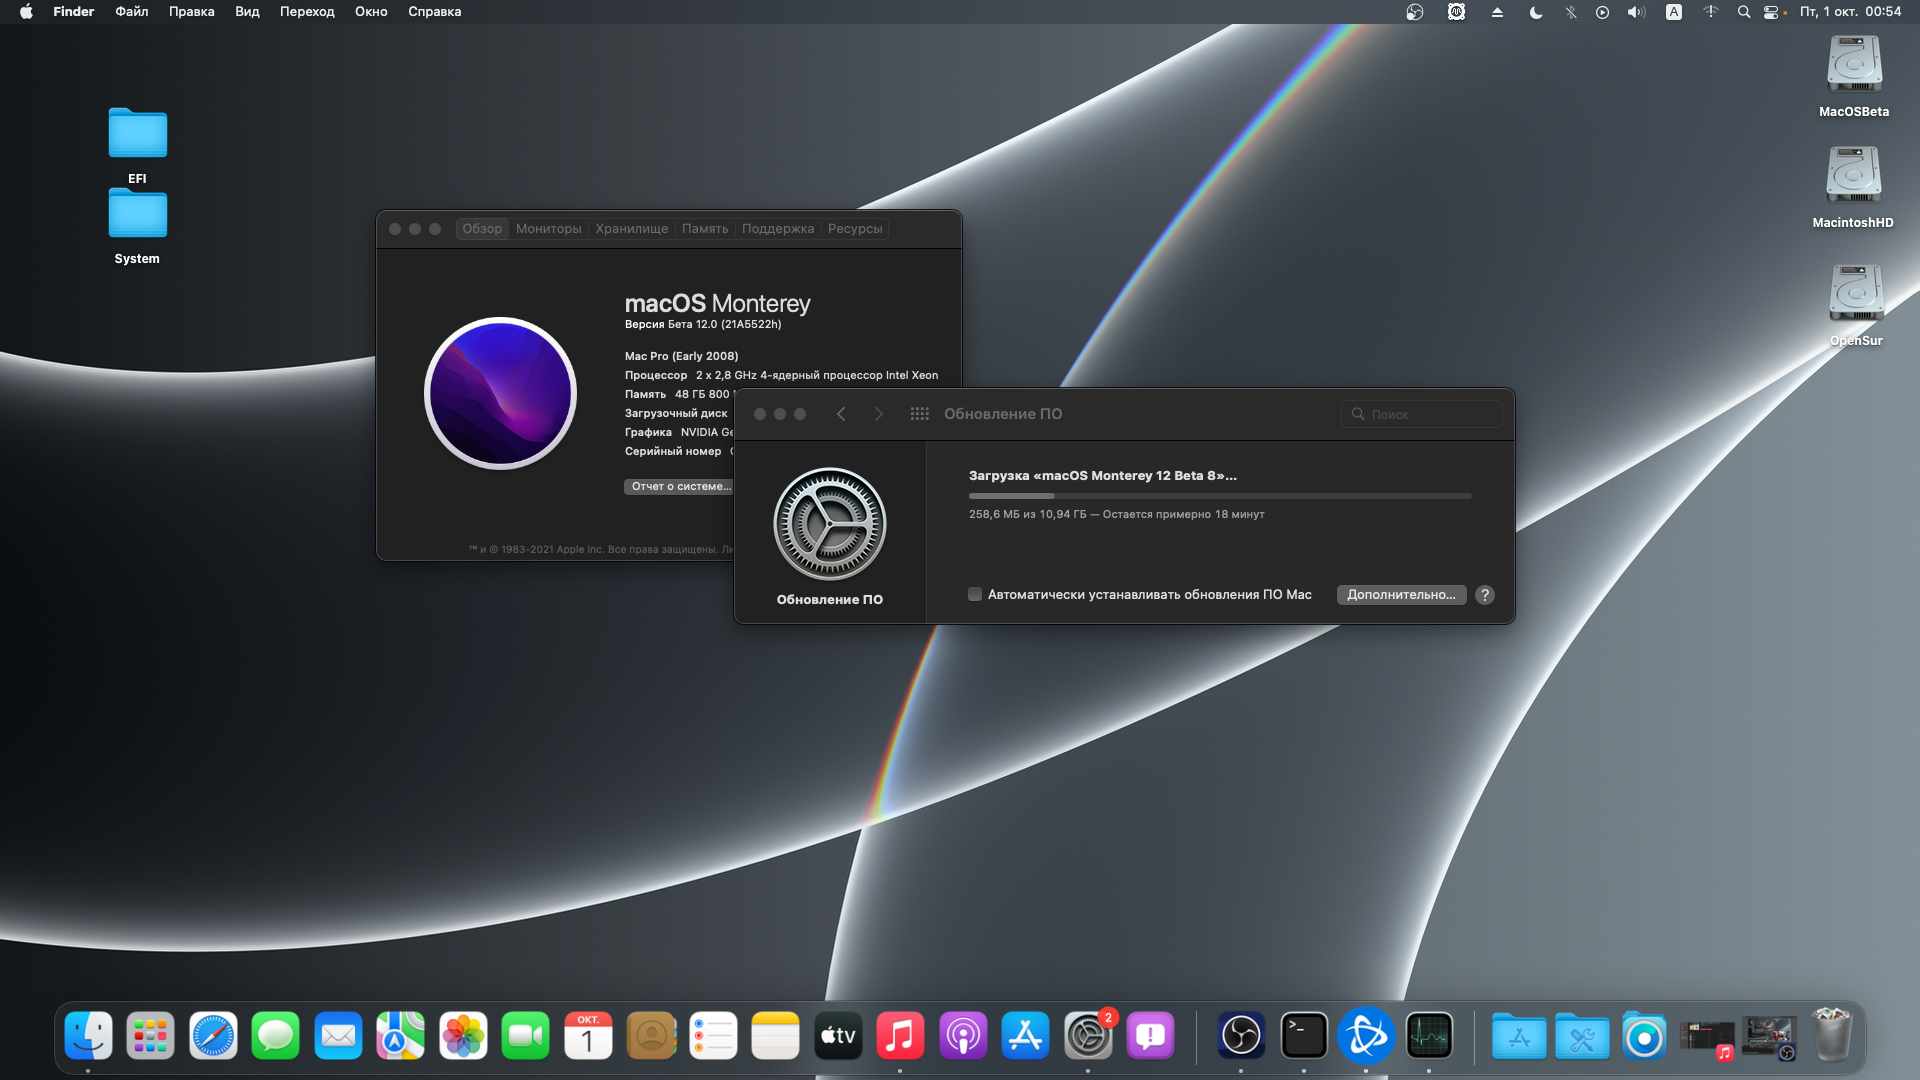Click the Поиск search field
The image size is (1920, 1080).
[x=1421, y=414]
